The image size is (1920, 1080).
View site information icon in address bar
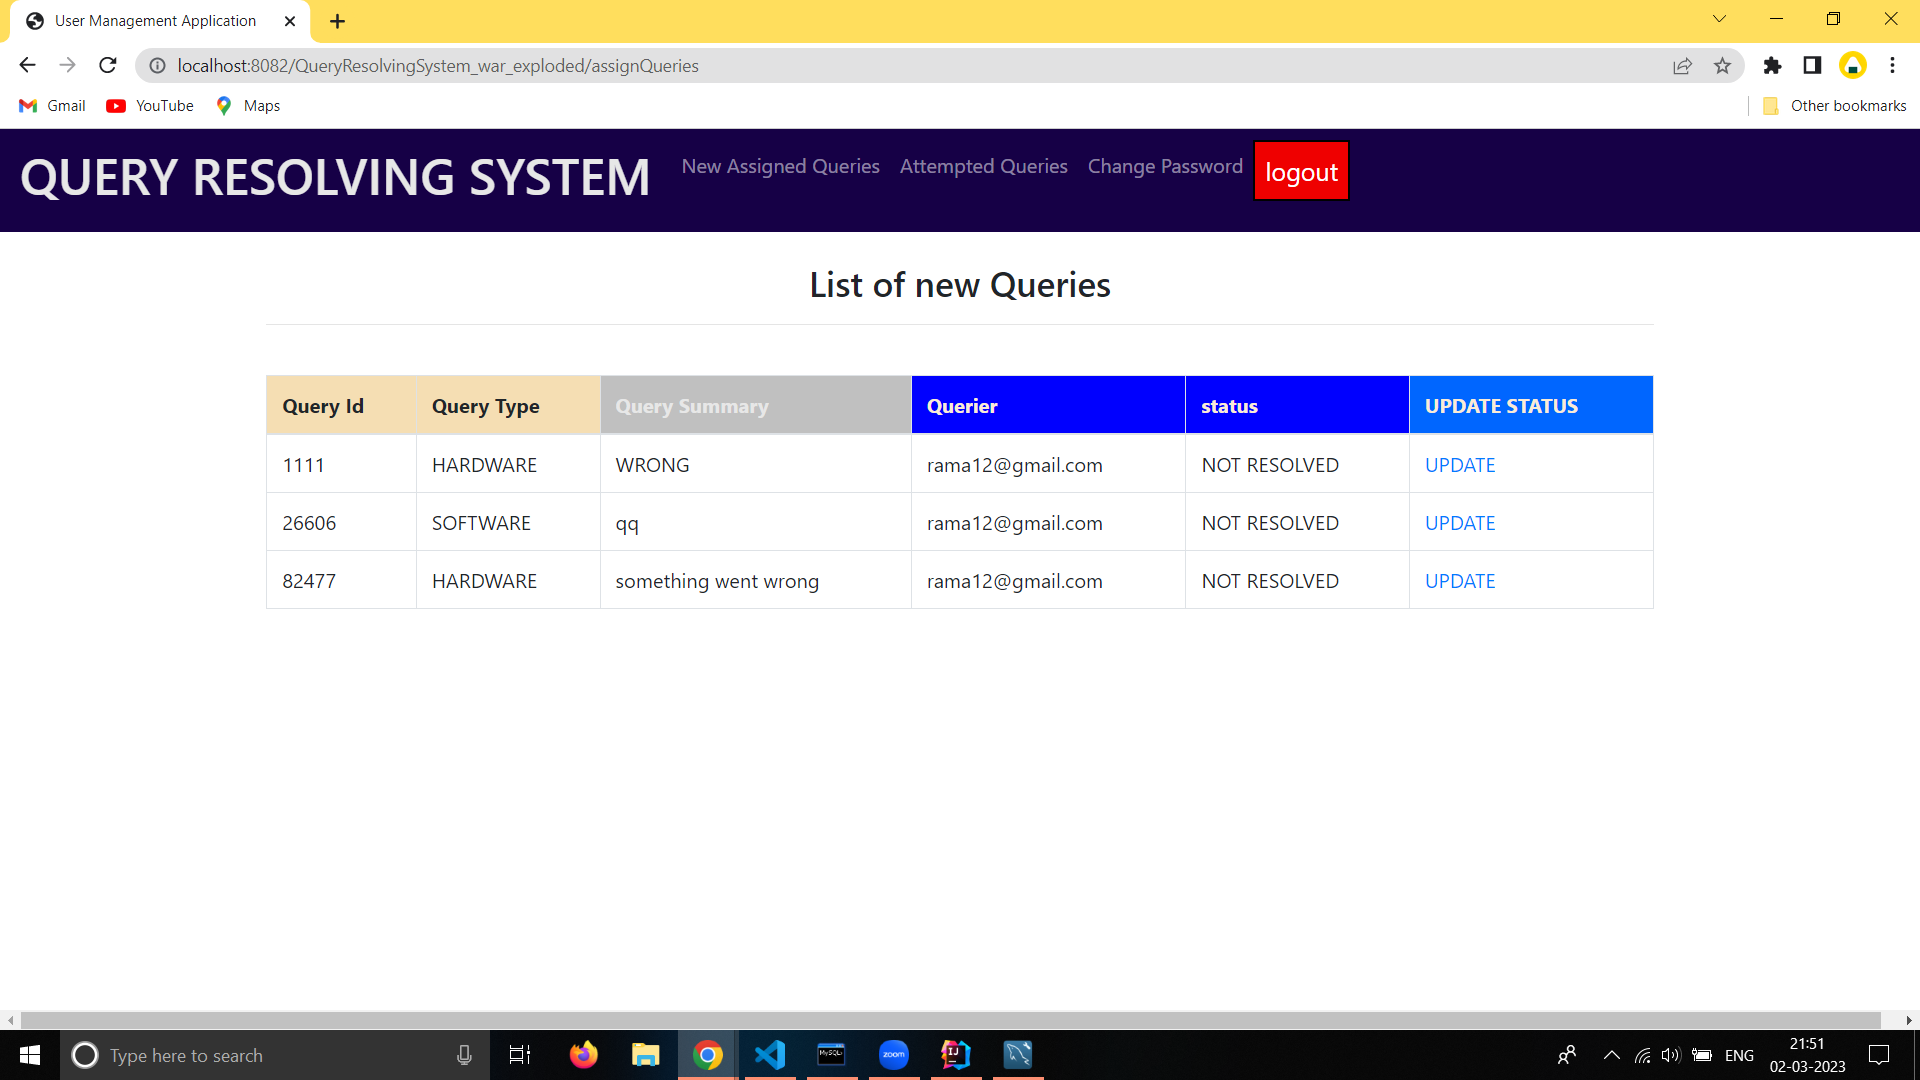coord(157,66)
